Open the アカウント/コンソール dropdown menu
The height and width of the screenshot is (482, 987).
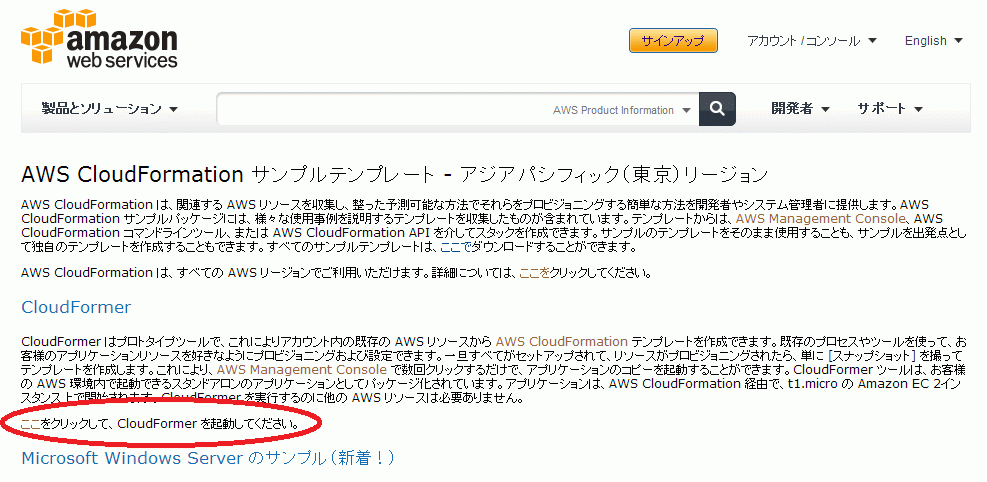coord(811,41)
